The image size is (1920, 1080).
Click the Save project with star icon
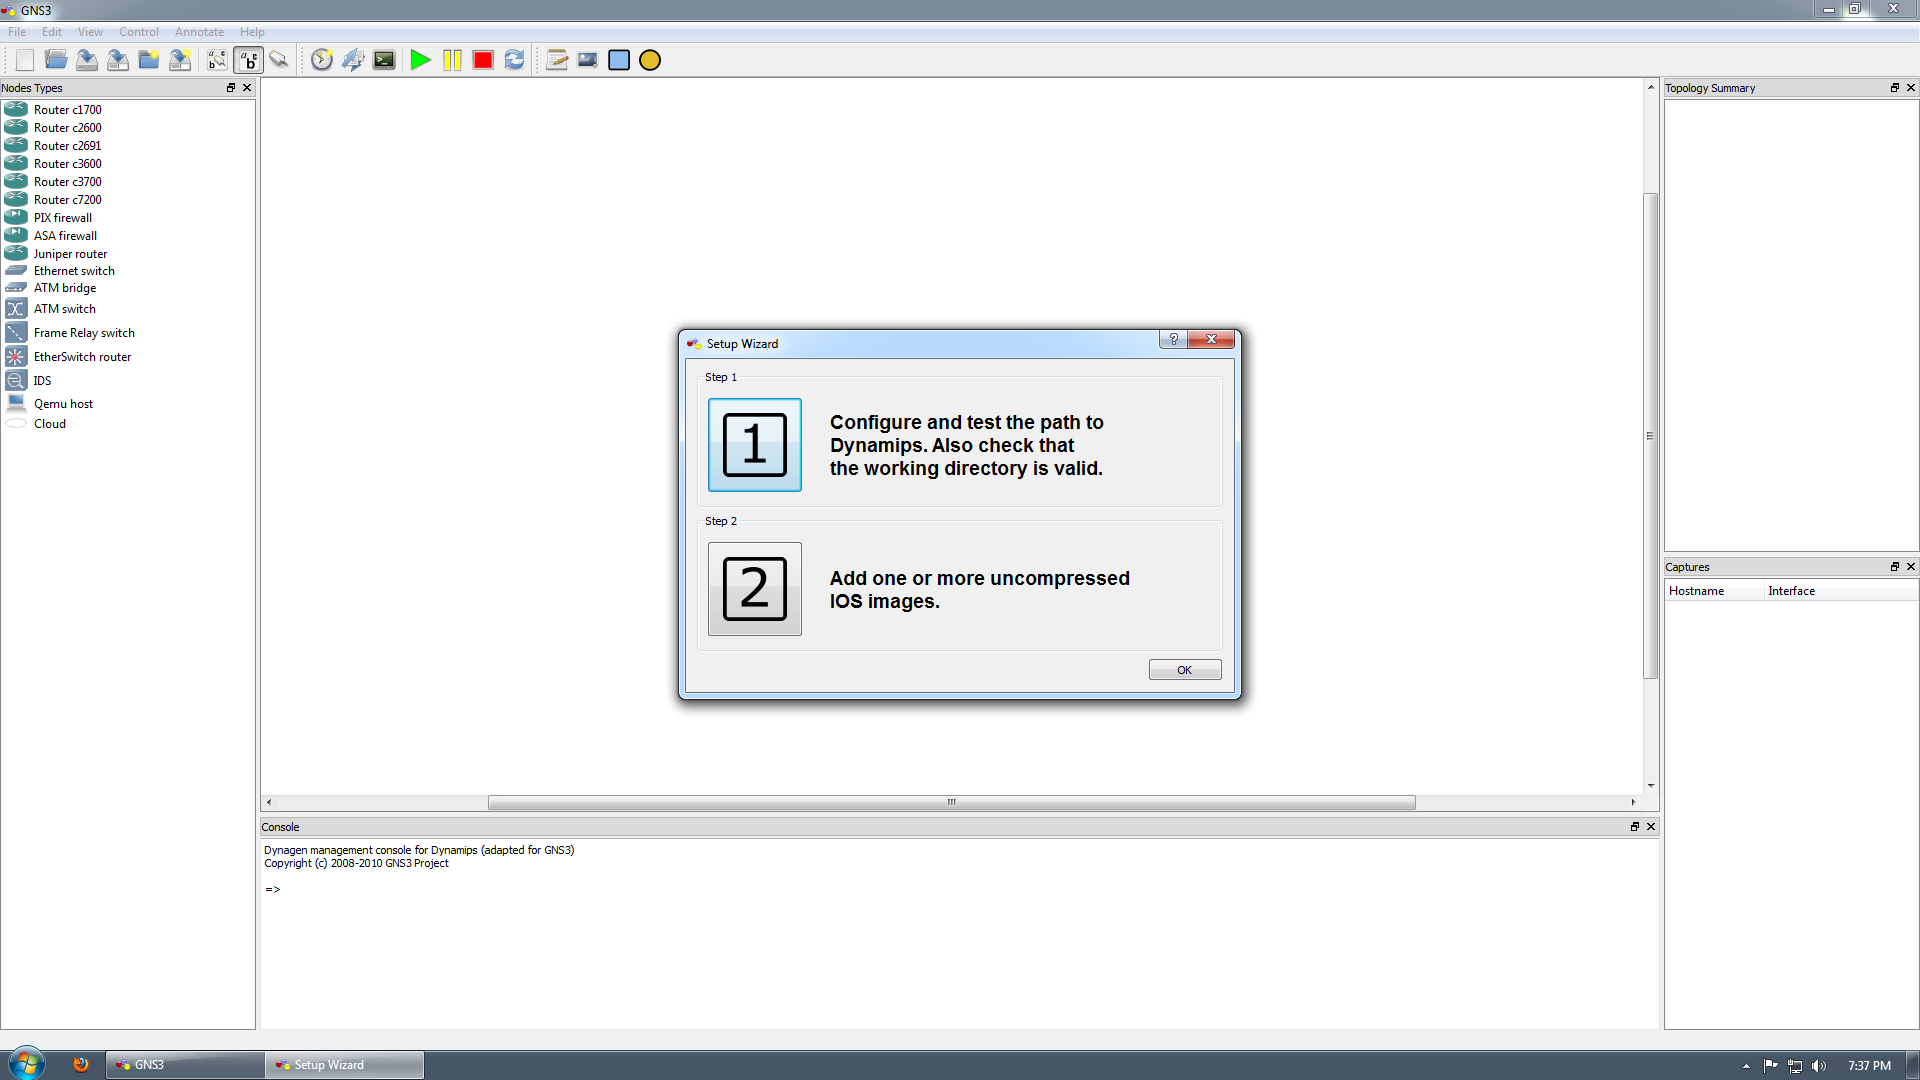(180, 60)
